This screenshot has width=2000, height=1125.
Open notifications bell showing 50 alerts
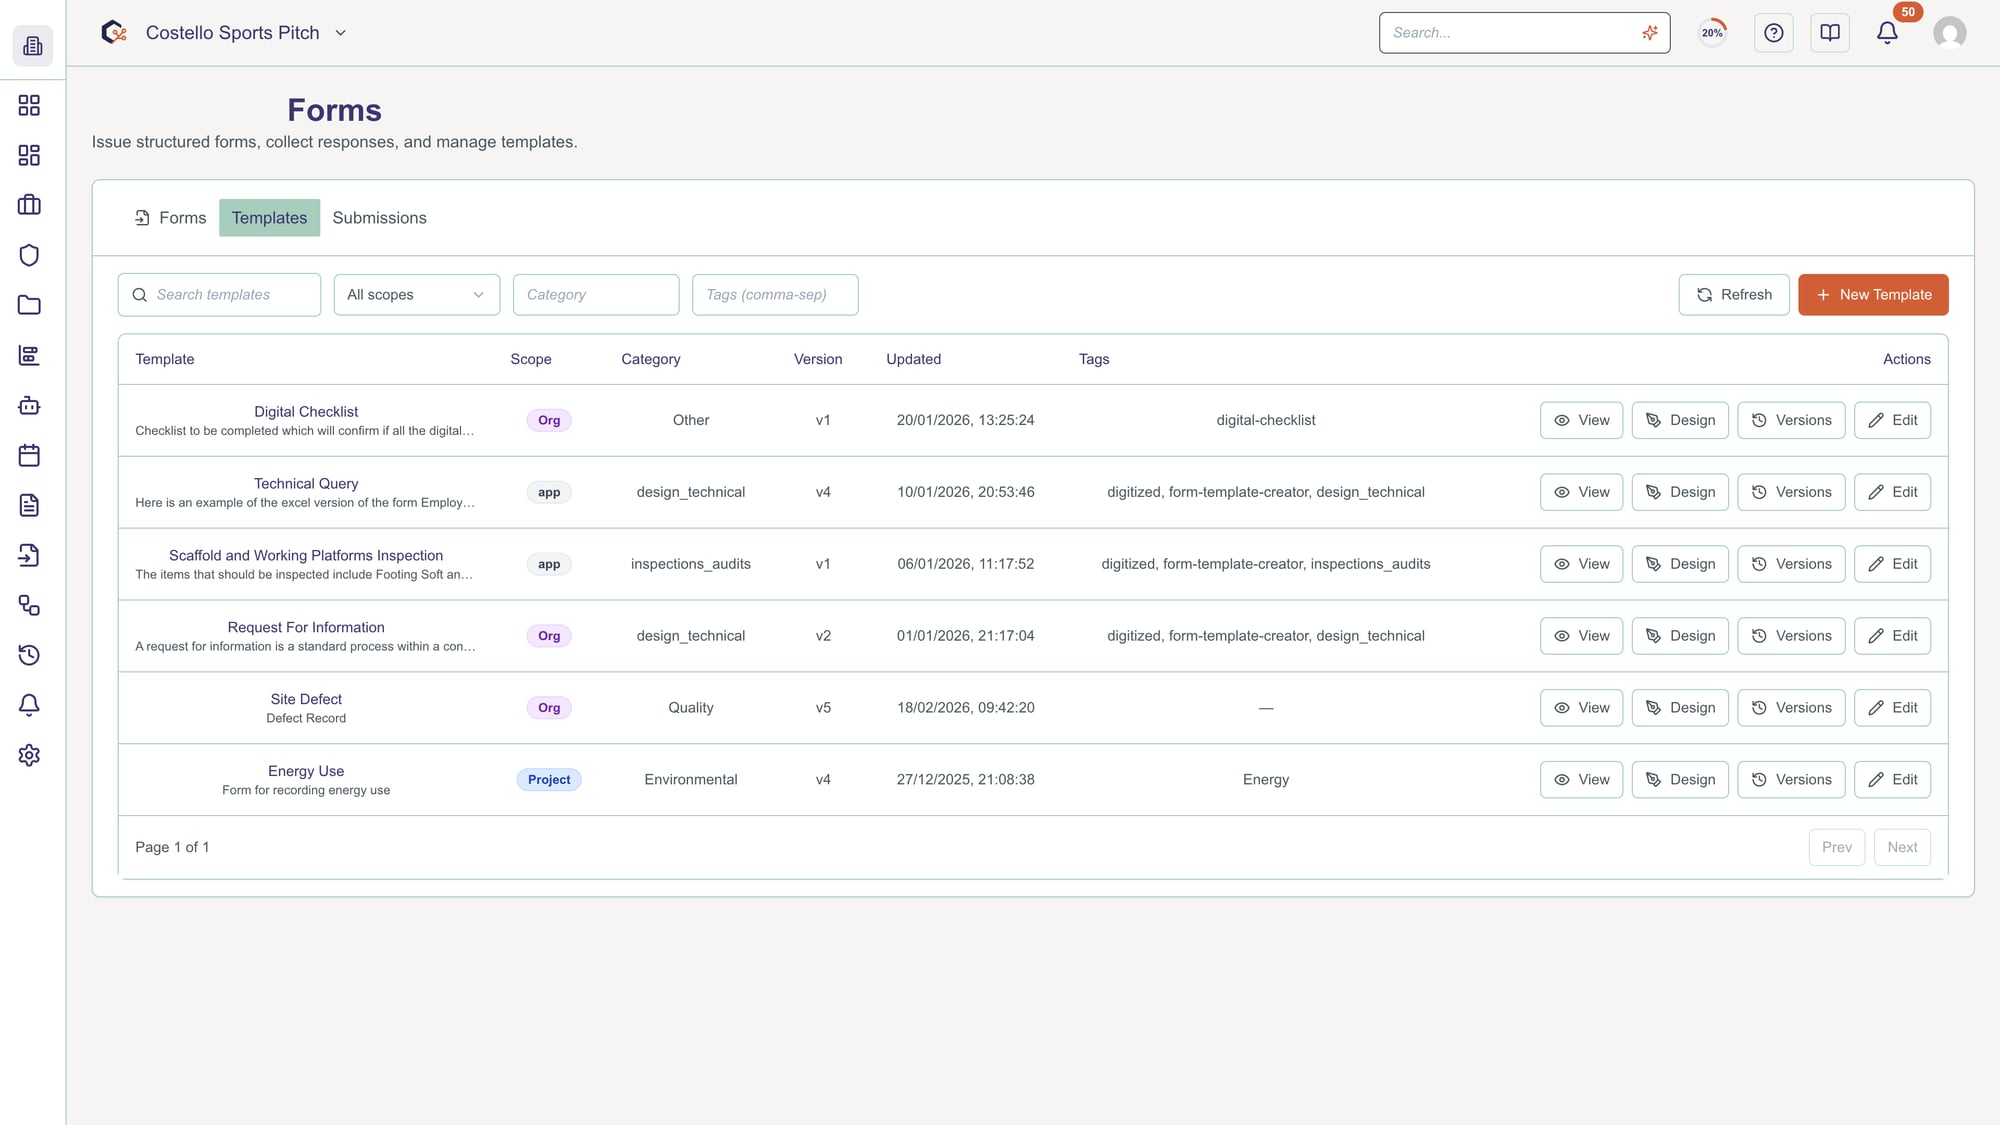point(1886,32)
